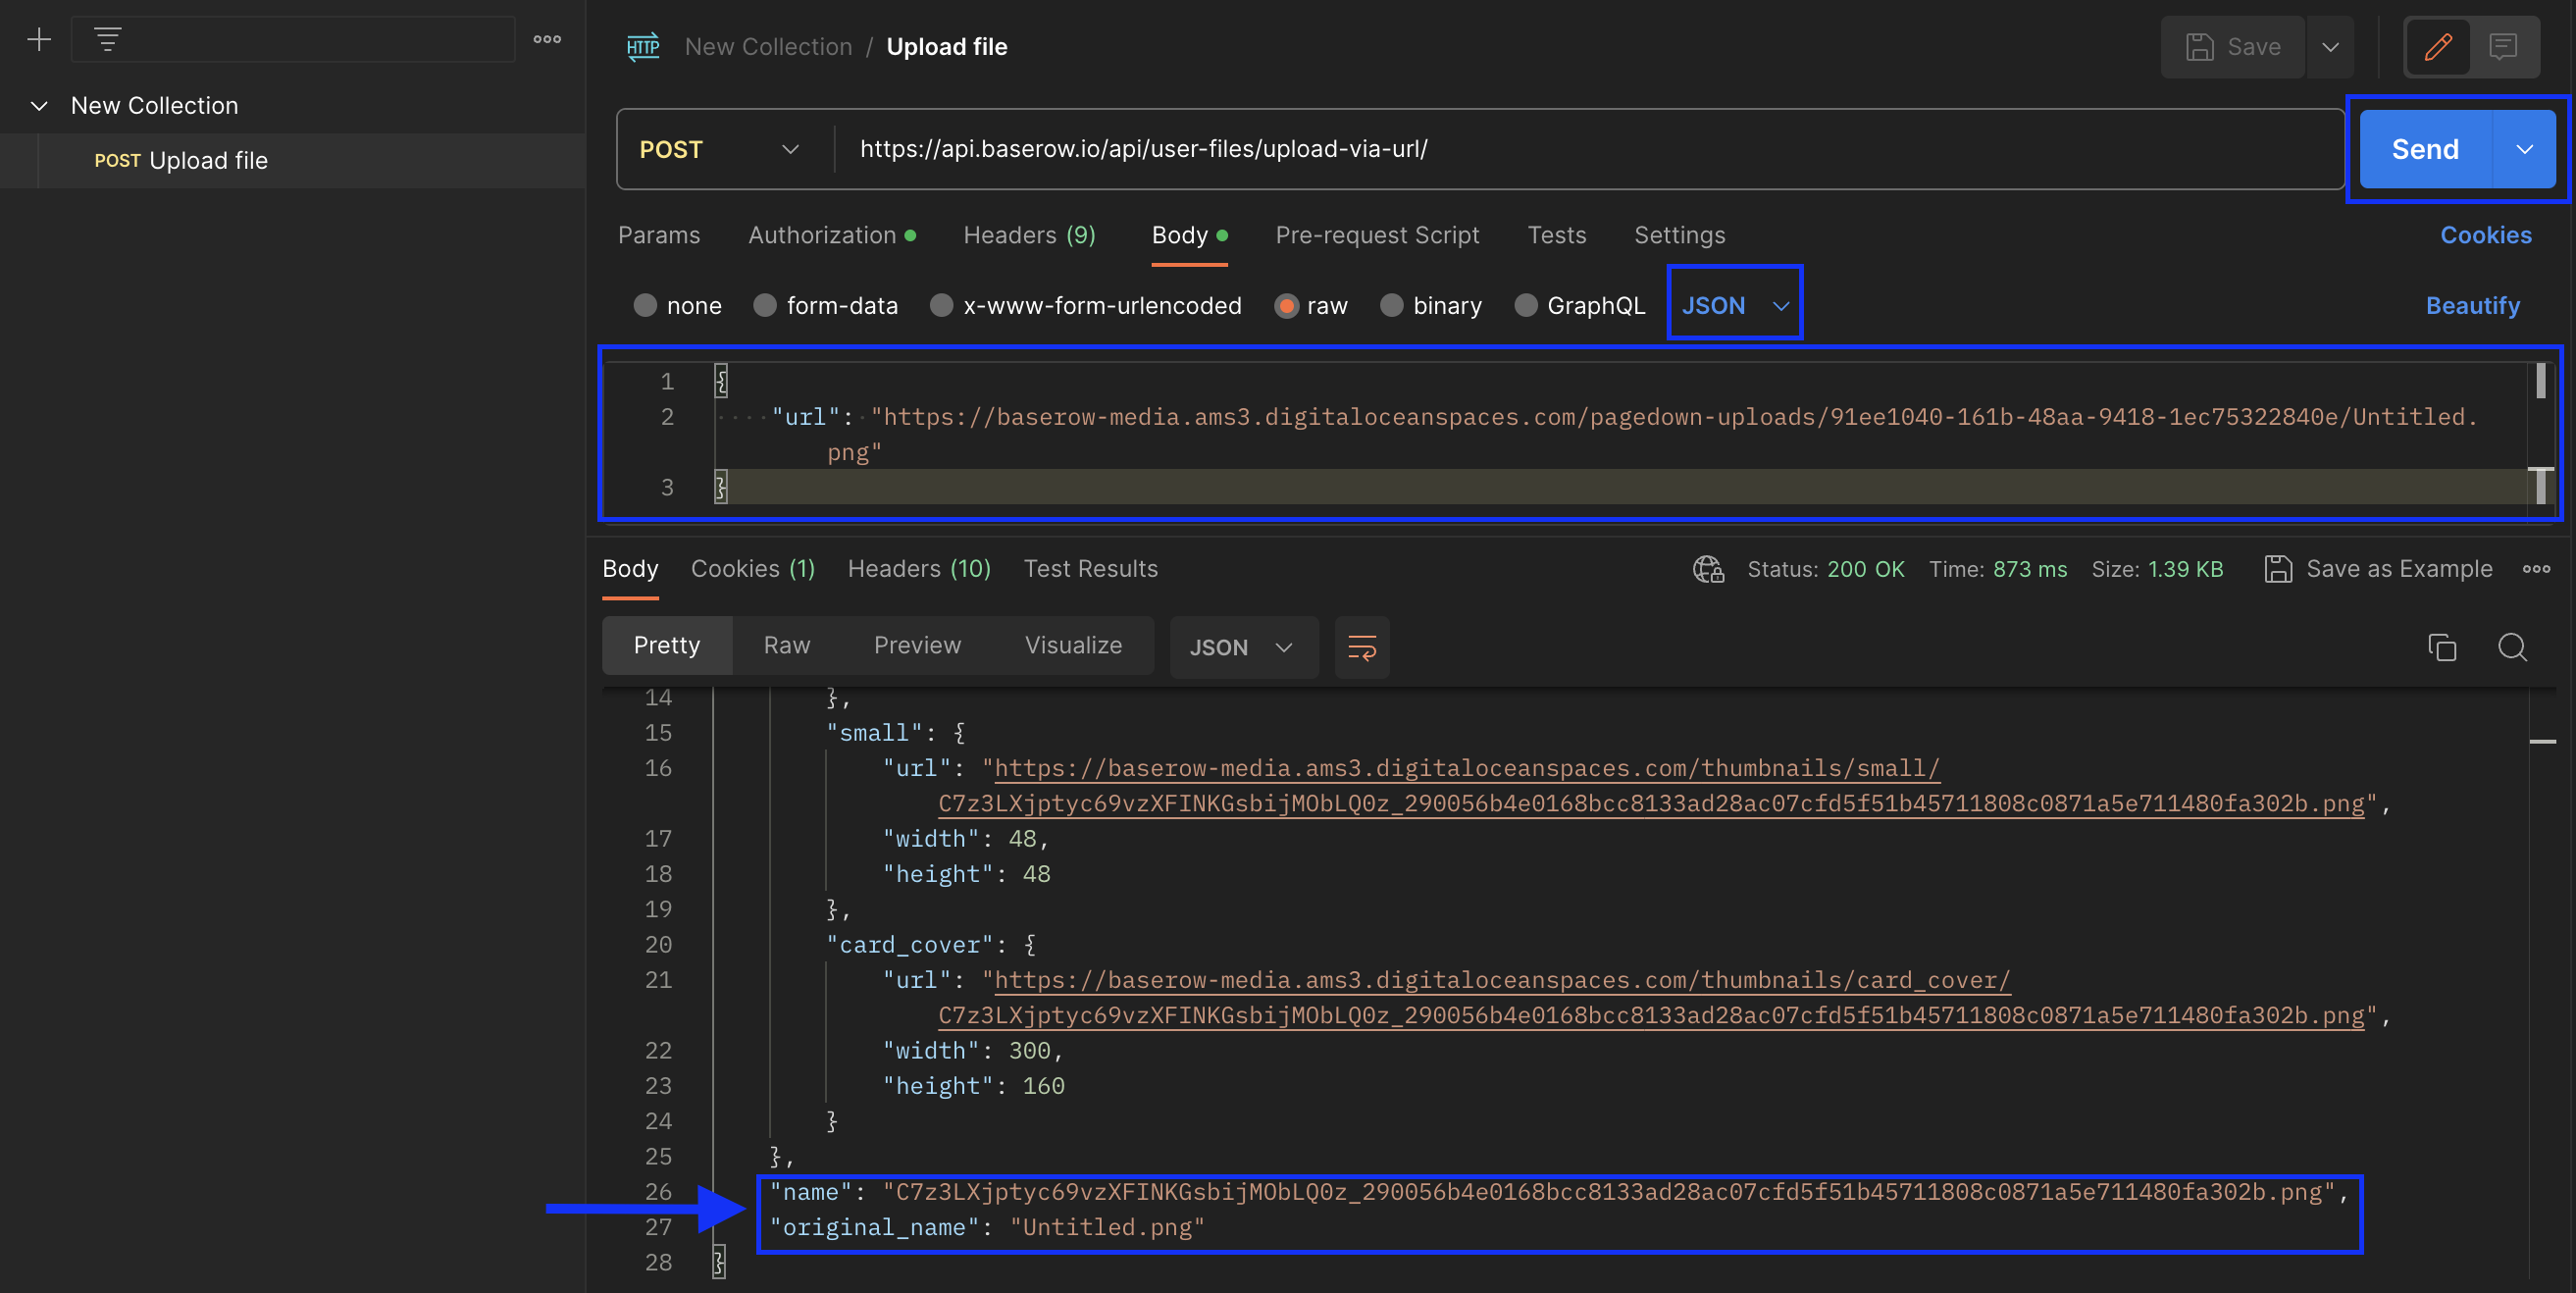
Task: Open the sidebar three-dot options menu
Action: tap(547, 39)
